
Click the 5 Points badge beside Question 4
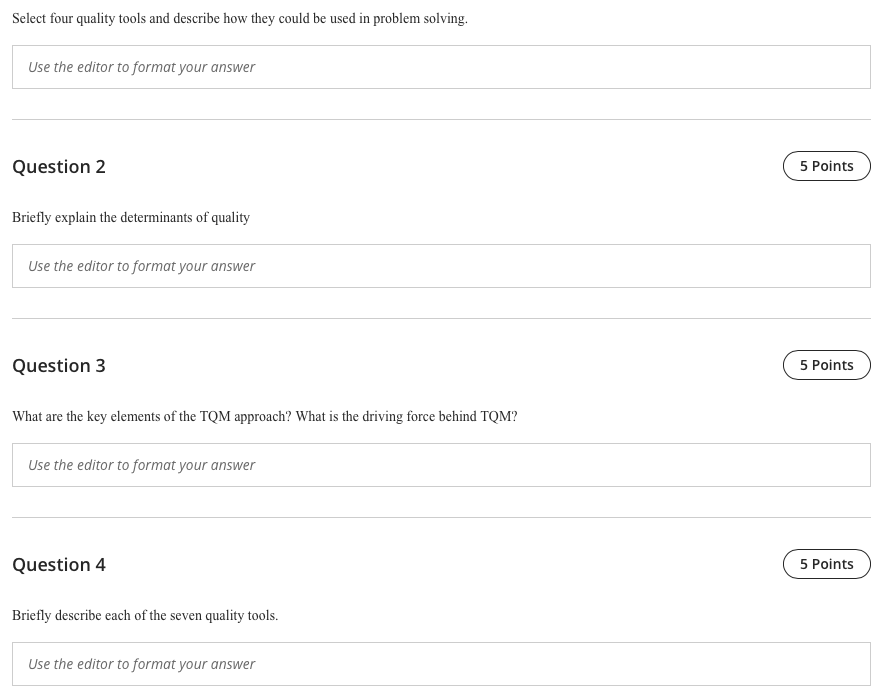pos(827,564)
